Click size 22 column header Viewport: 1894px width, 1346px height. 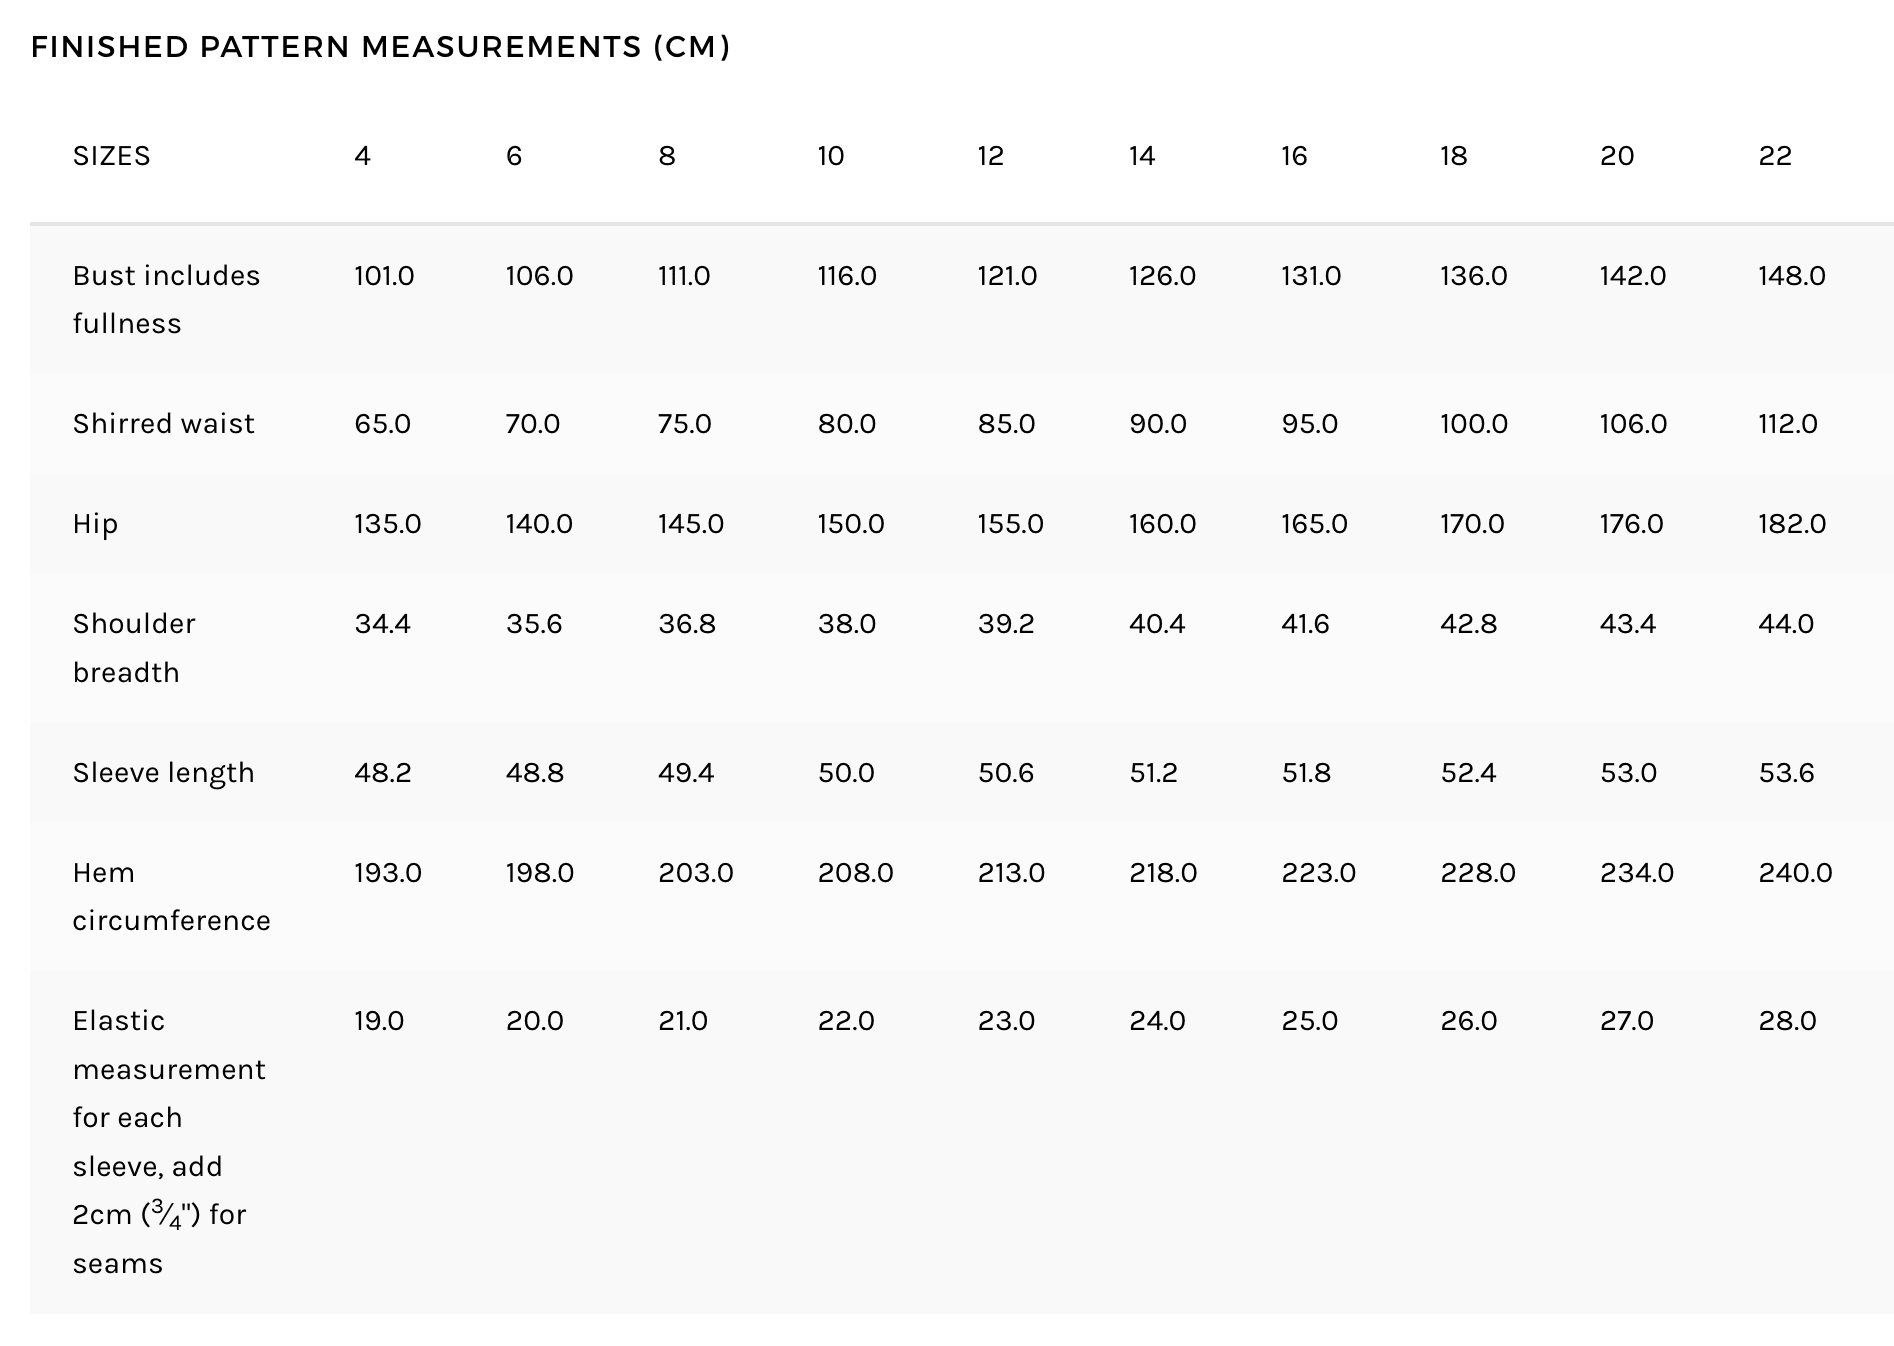[x=1775, y=156]
